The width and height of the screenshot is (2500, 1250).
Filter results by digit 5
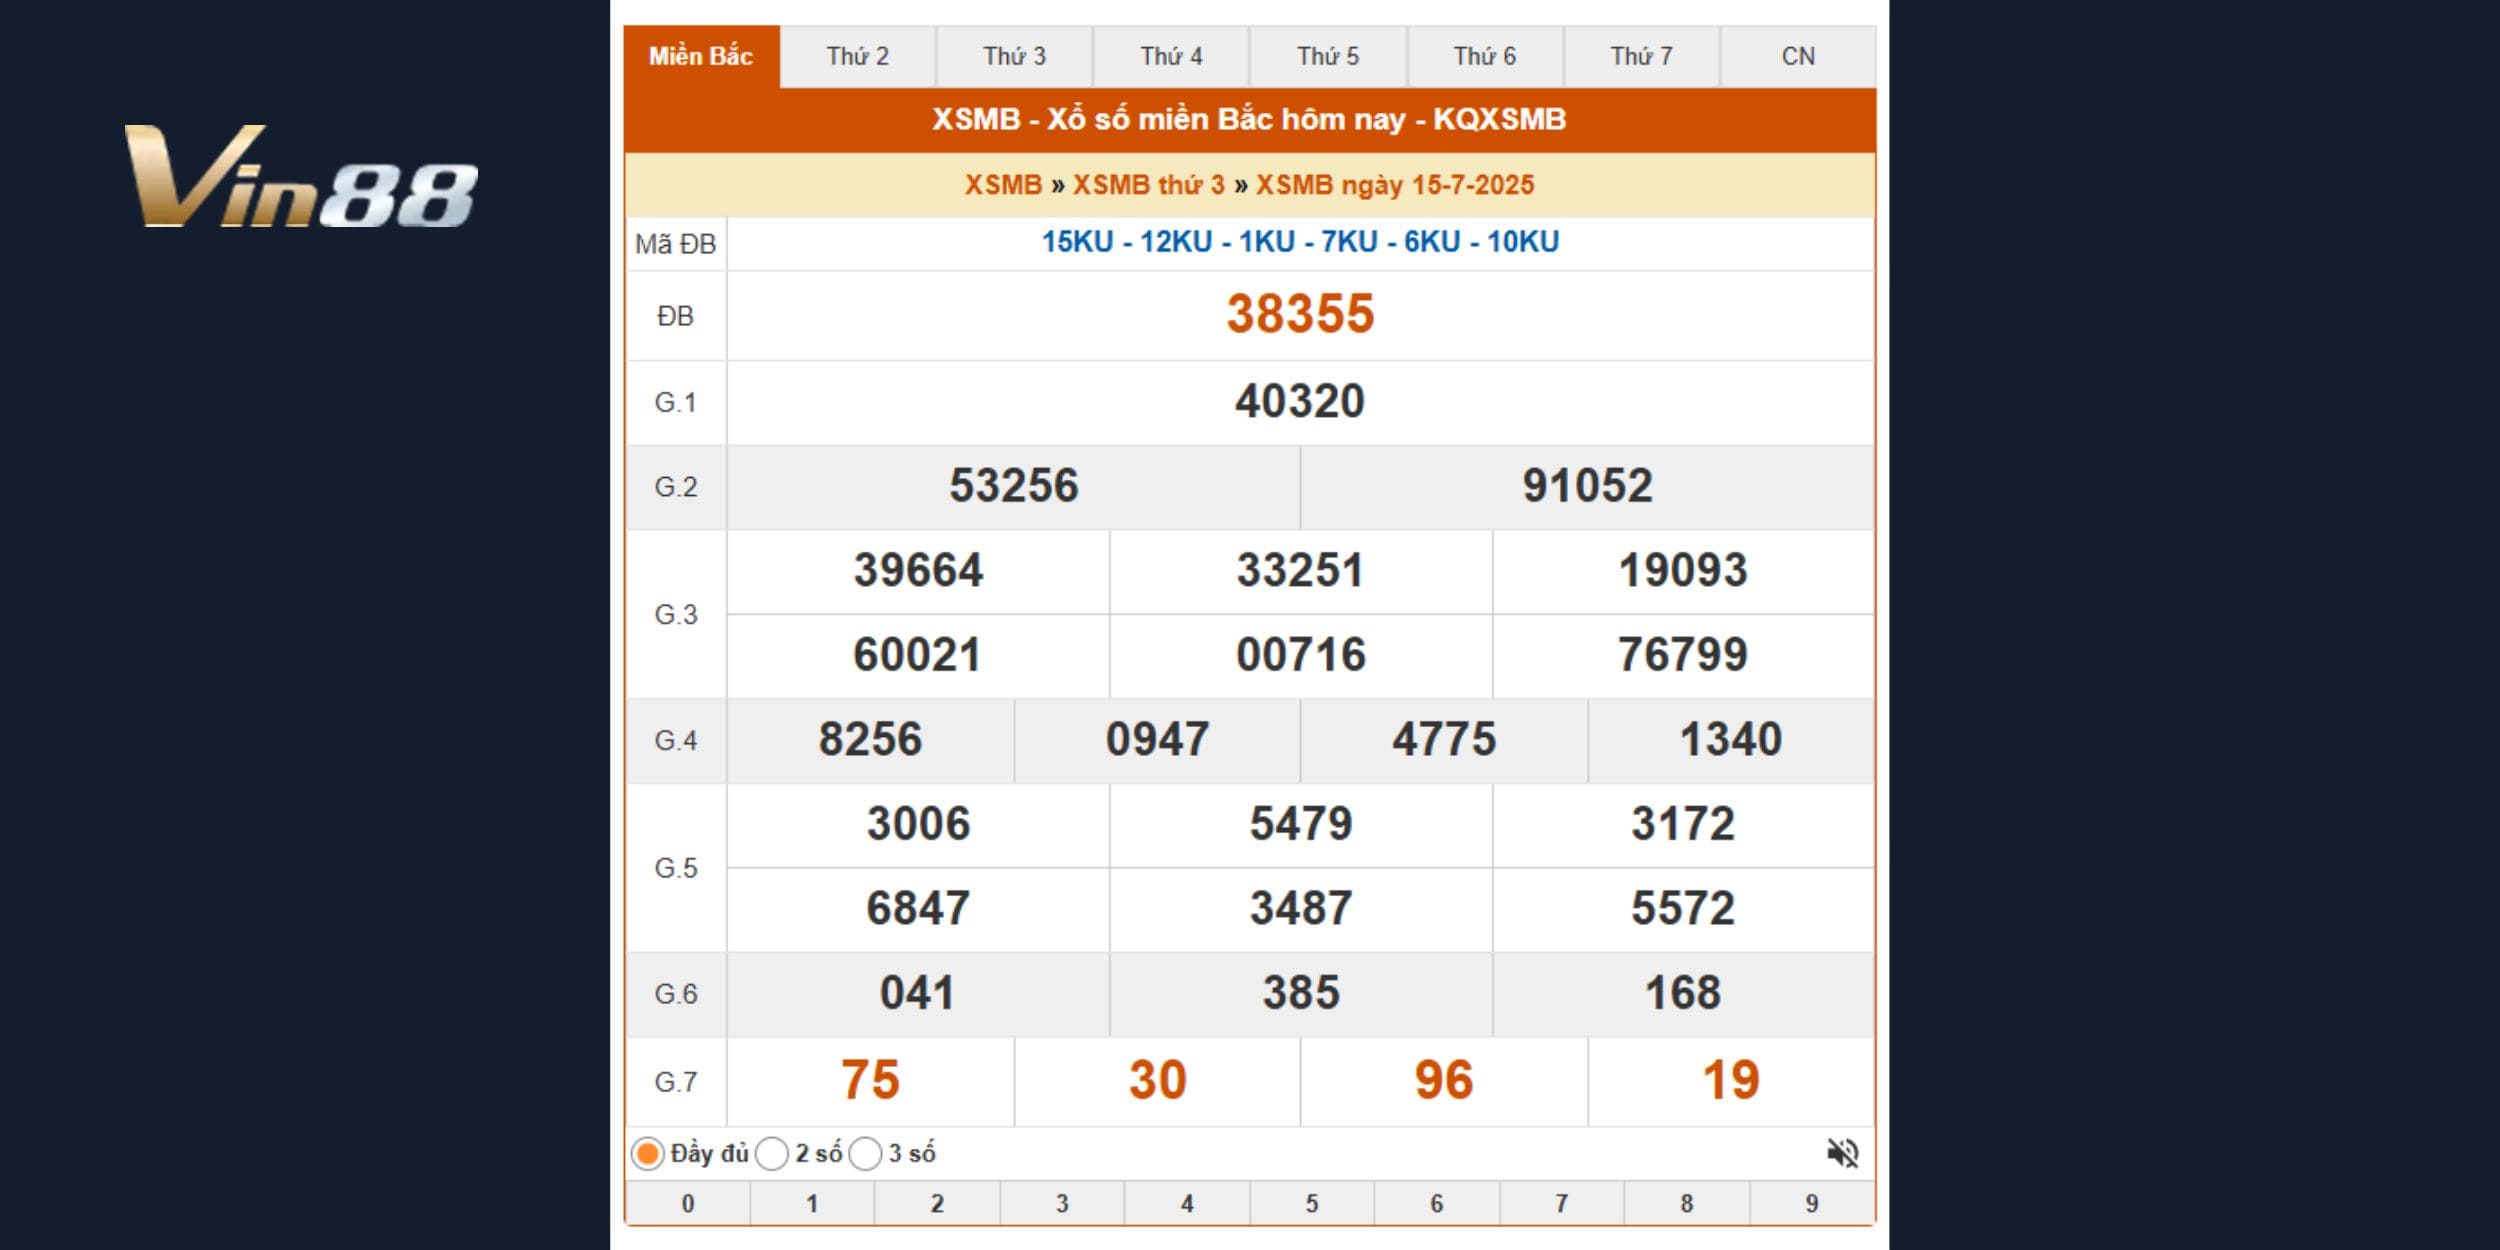[1312, 1203]
